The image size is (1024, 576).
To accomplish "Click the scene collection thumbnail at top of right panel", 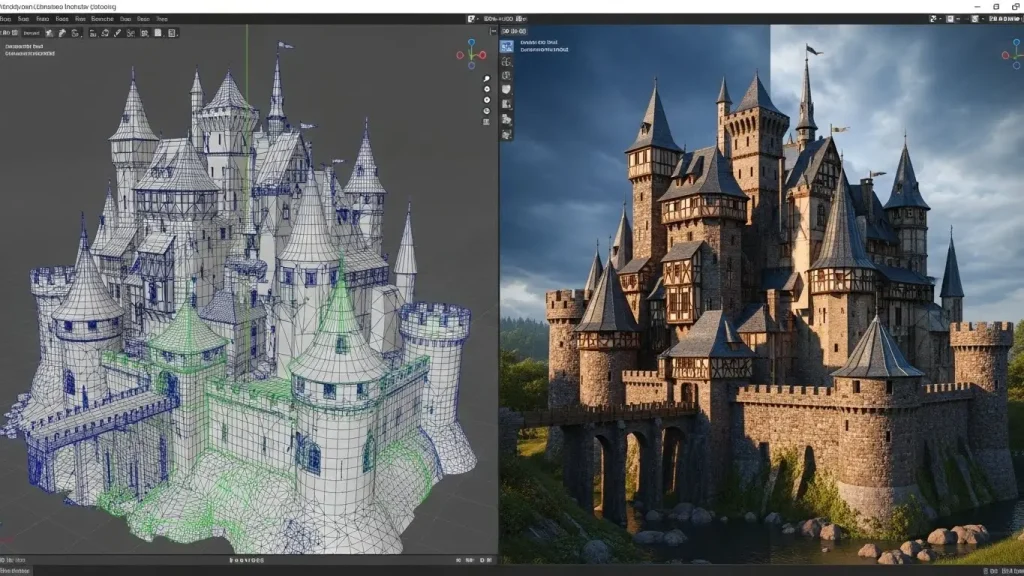I will point(506,45).
